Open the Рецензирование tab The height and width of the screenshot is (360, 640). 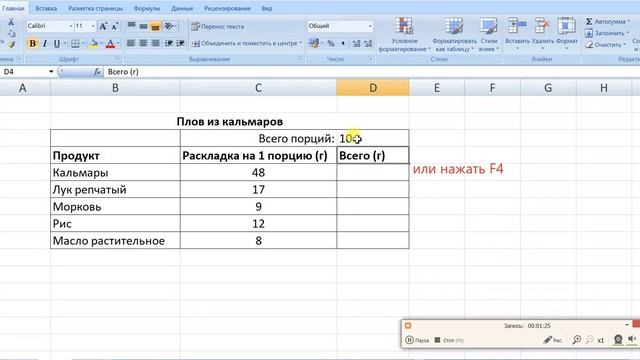tap(227, 8)
